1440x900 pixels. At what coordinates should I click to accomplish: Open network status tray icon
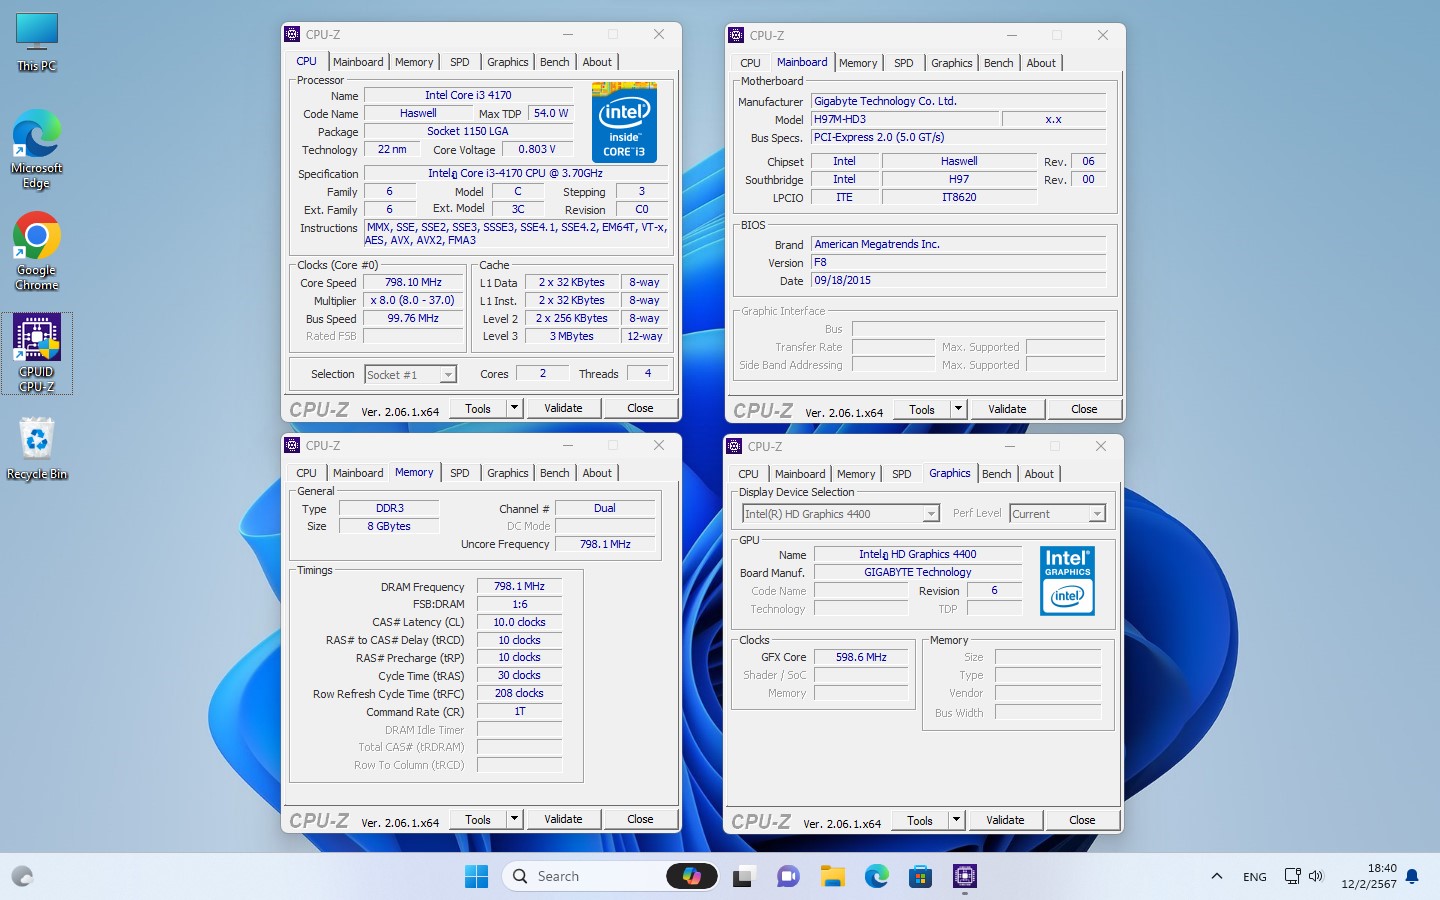(1293, 877)
